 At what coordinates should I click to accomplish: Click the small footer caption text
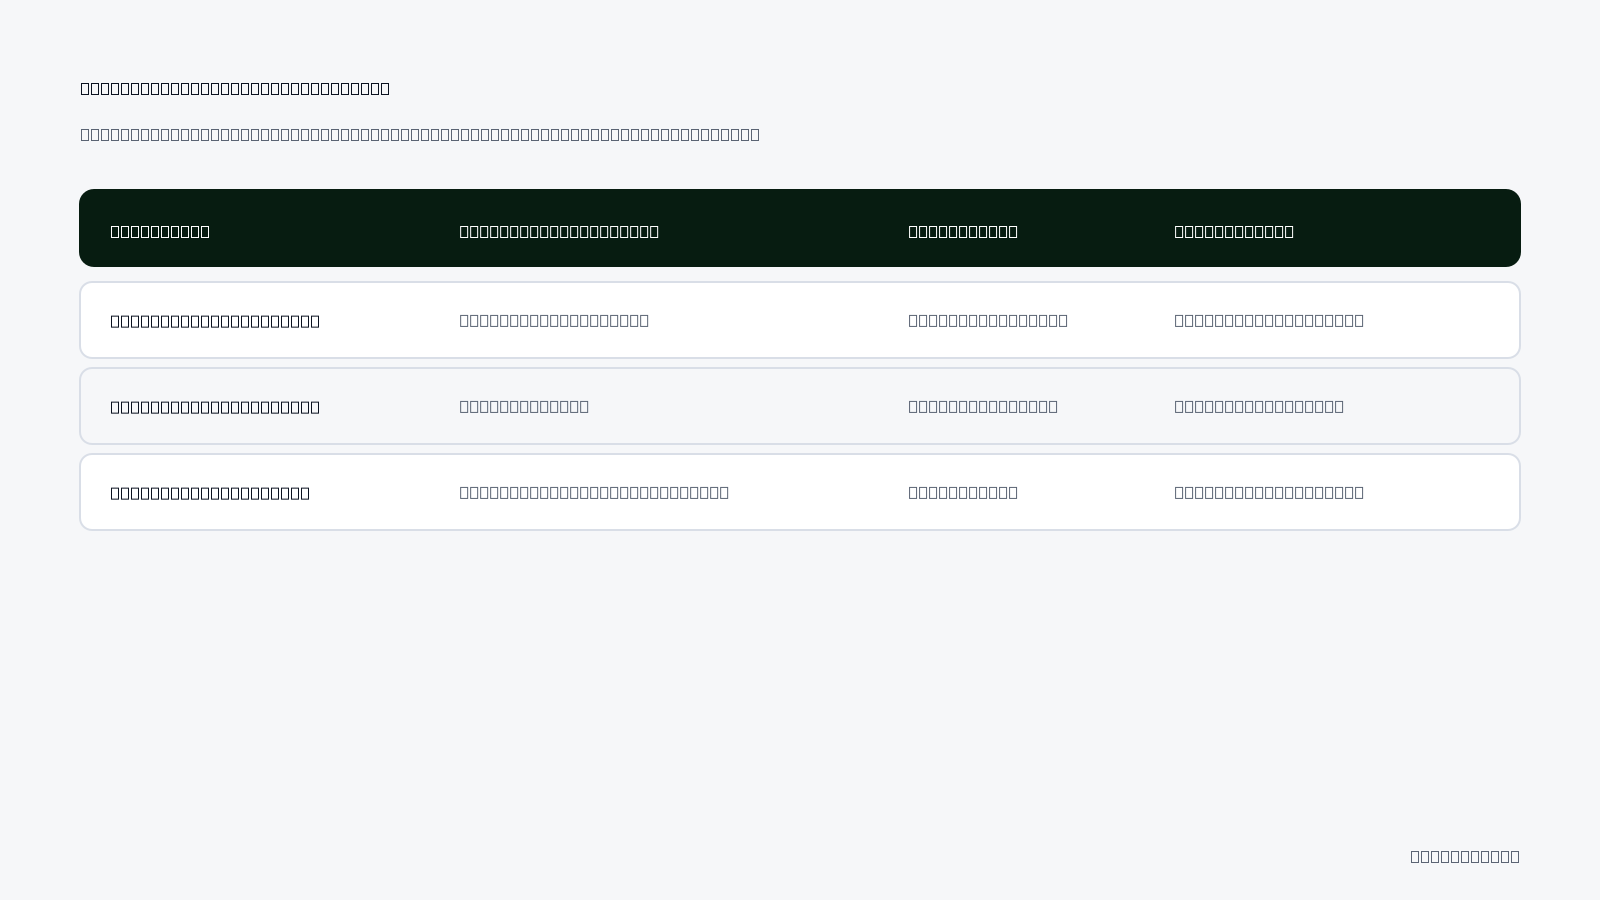1465,856
